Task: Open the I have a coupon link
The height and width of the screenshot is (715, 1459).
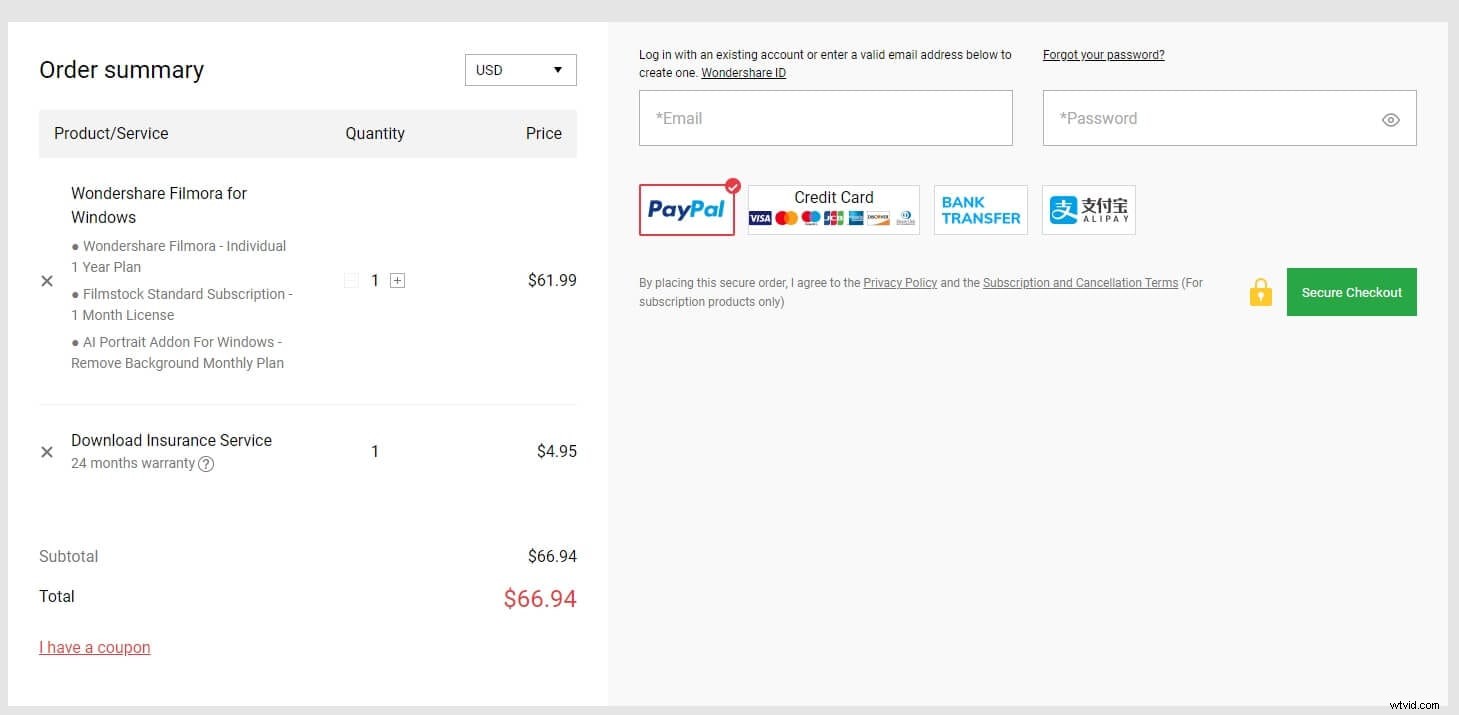Action: (x=95, y=647)
